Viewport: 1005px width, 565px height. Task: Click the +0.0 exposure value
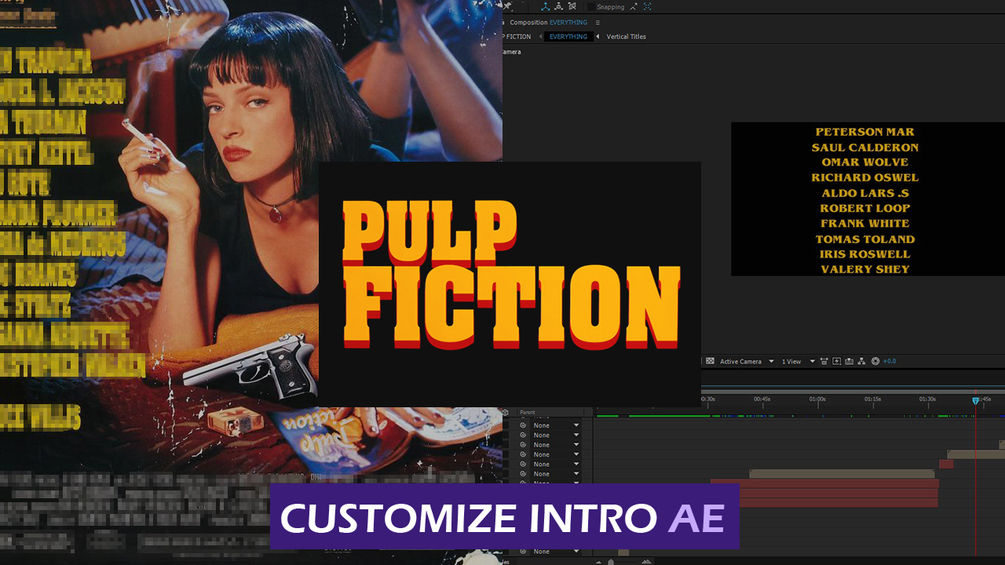click(x=890, y=361)
